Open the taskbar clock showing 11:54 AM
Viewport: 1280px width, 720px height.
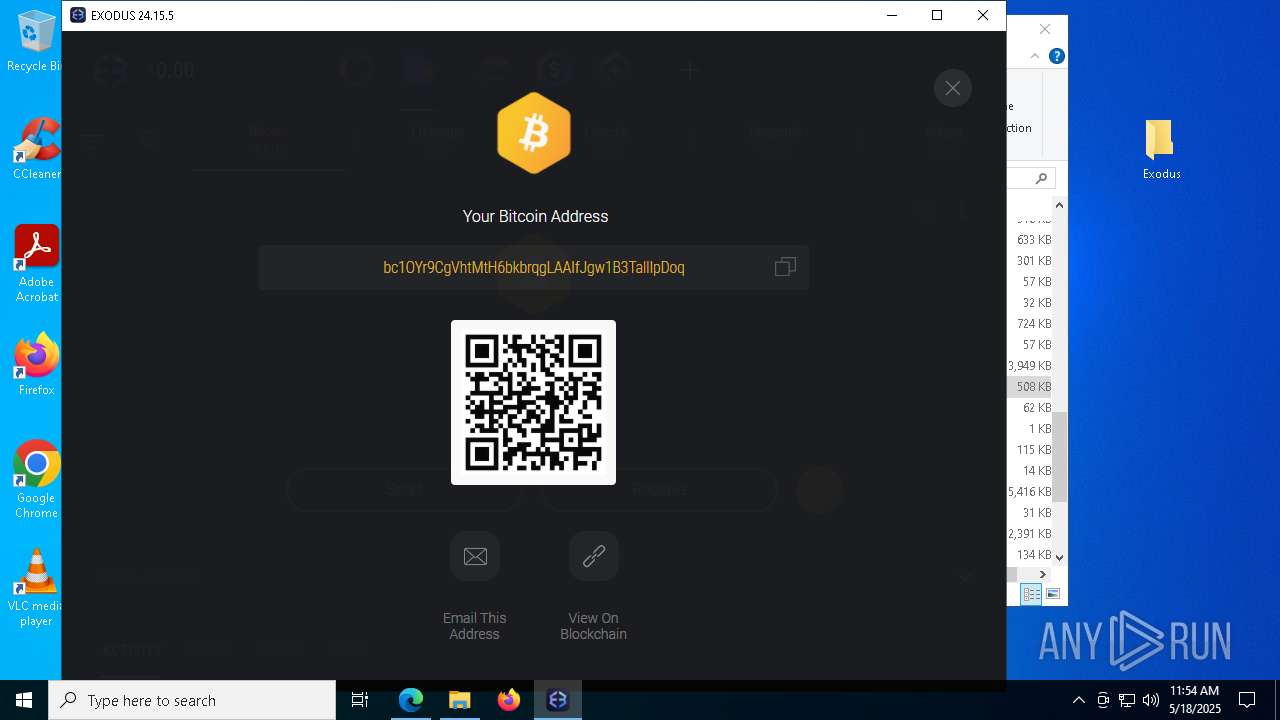pos(1195,700)
